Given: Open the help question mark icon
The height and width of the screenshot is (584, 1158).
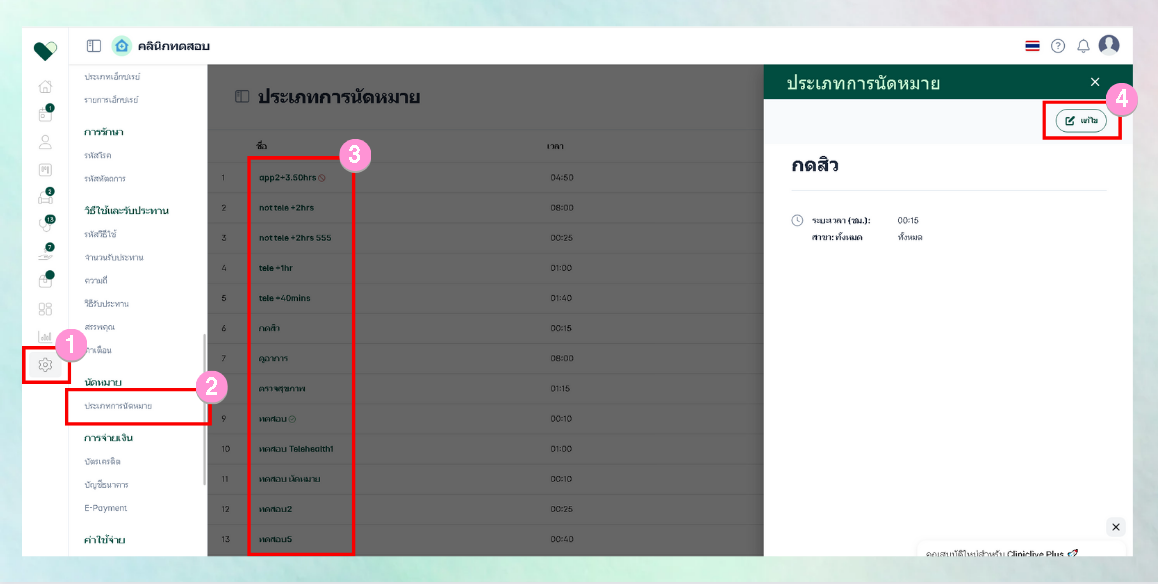Looking at the screenshot, I should coord(1058,46).
